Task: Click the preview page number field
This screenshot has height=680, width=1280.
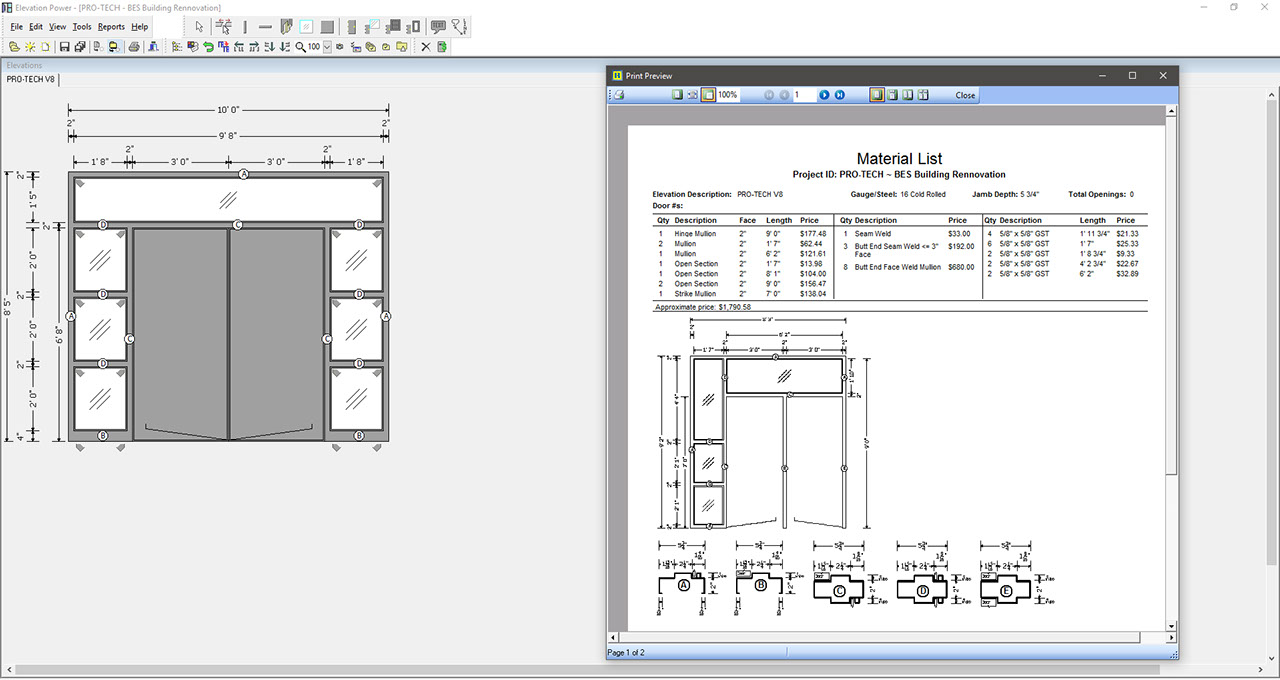Action: tap(804, 95)
